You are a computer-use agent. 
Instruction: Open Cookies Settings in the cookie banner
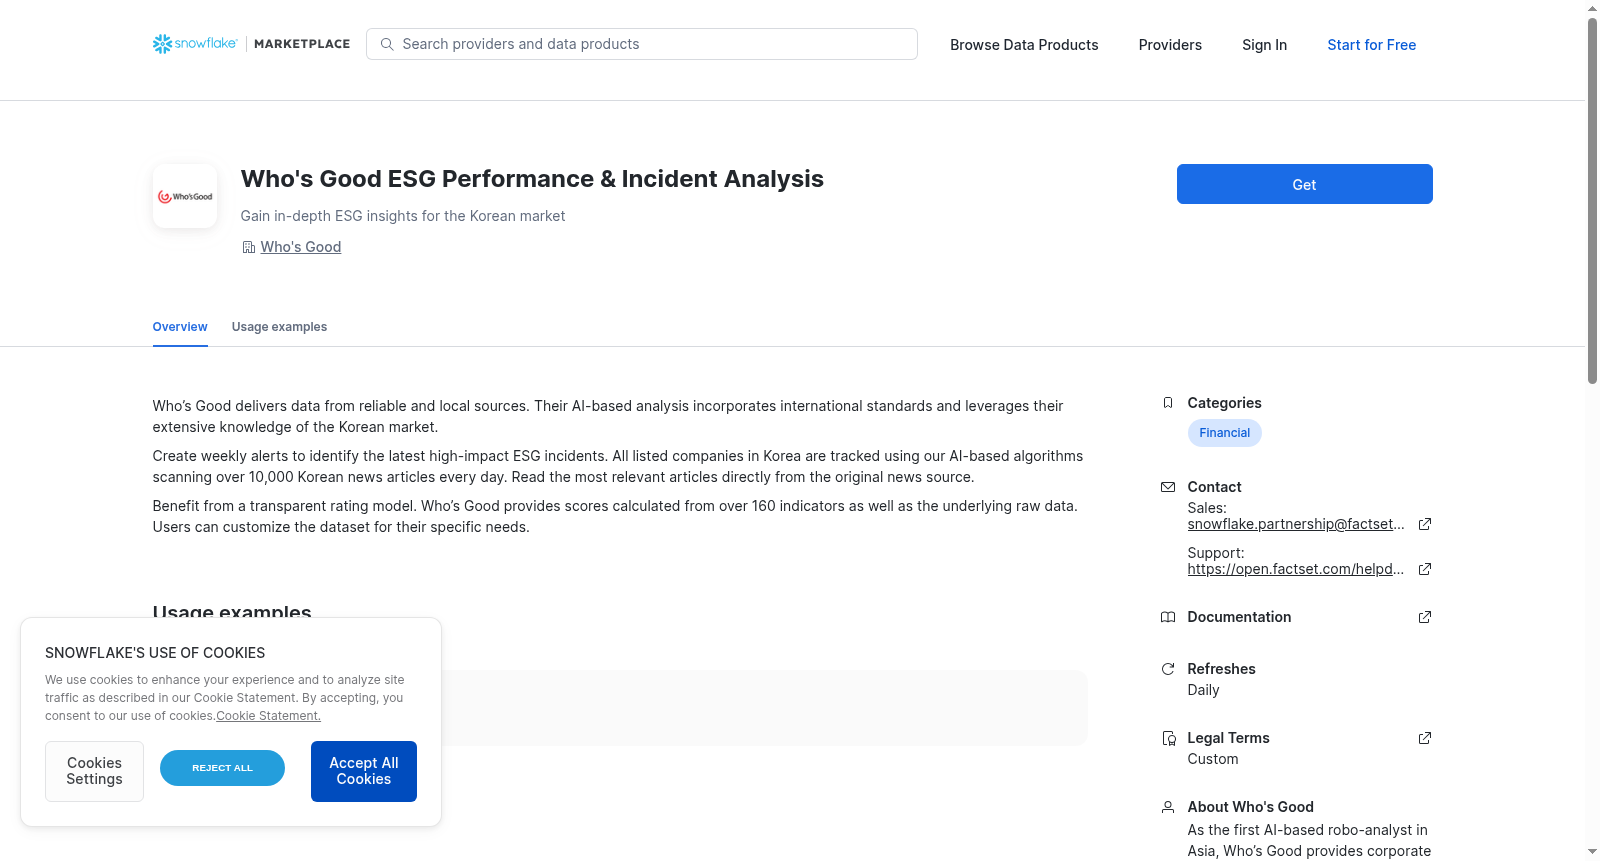pyautogui.click(x=94, y=771)
